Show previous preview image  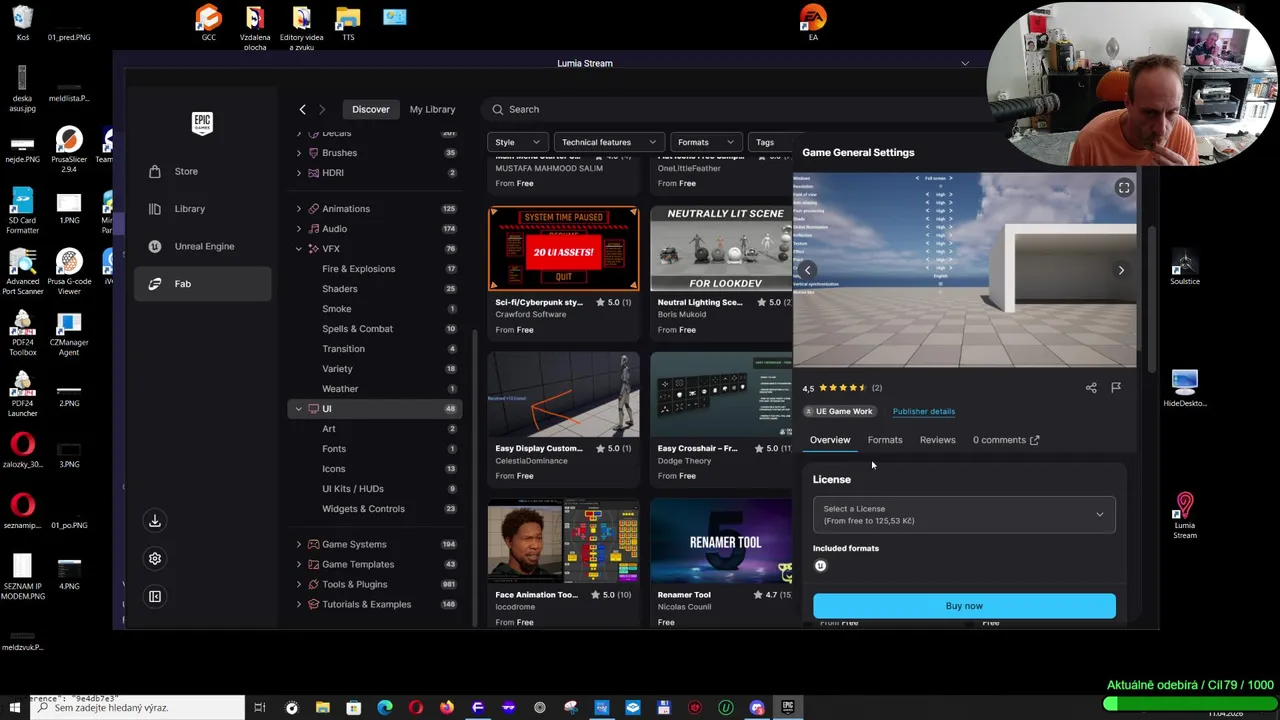tap(808, 270)
